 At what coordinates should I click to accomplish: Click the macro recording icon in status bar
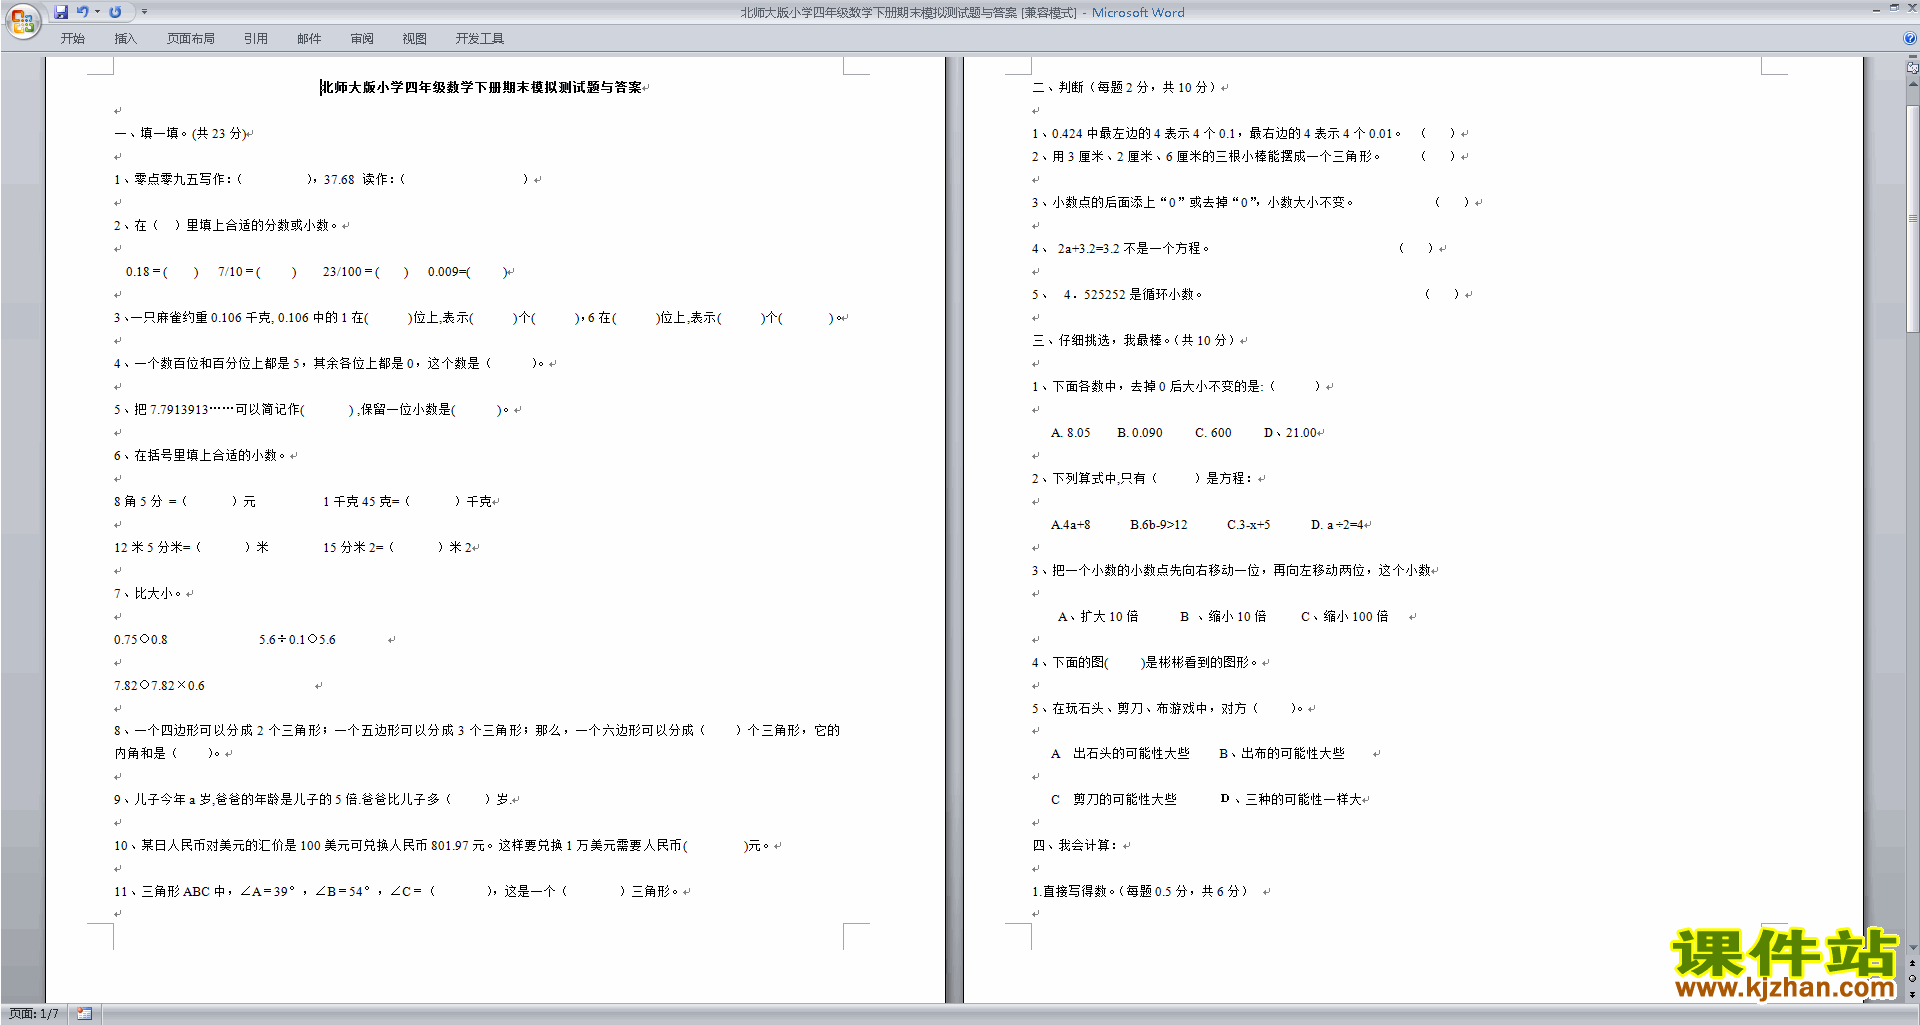[84, 1014]
